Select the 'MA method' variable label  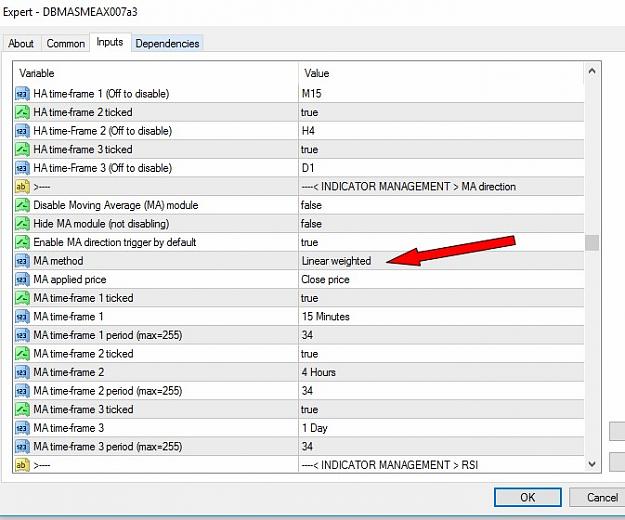point(58,261)
